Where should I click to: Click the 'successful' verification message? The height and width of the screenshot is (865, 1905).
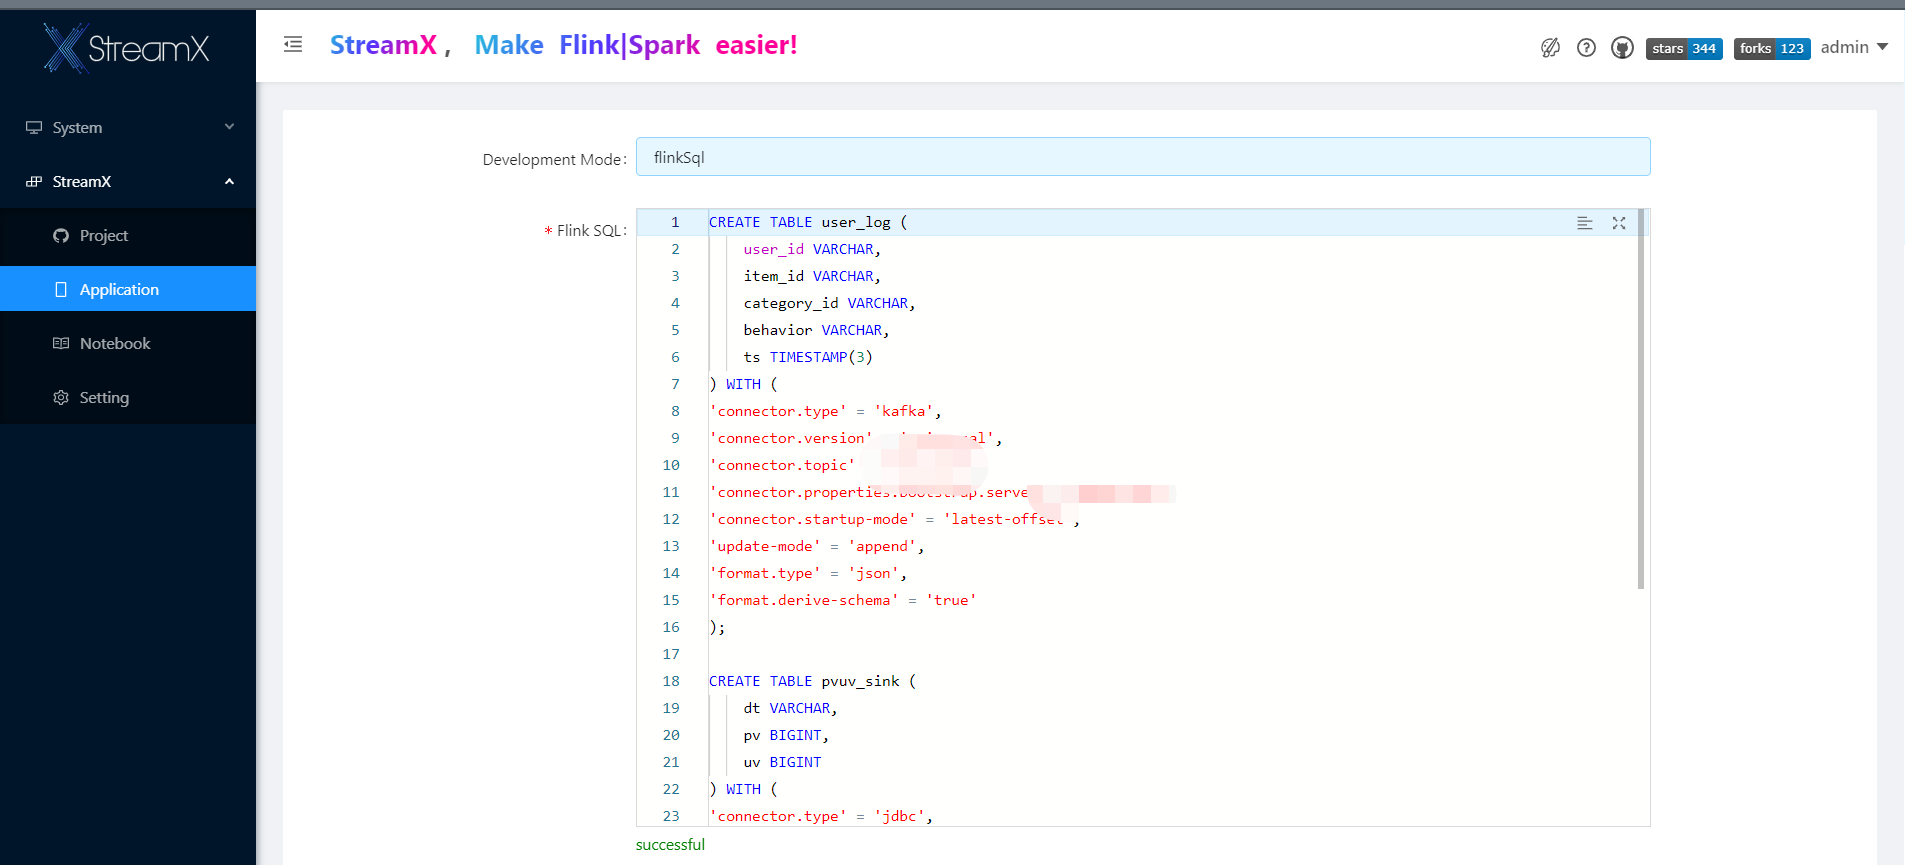tap(670, 844)
